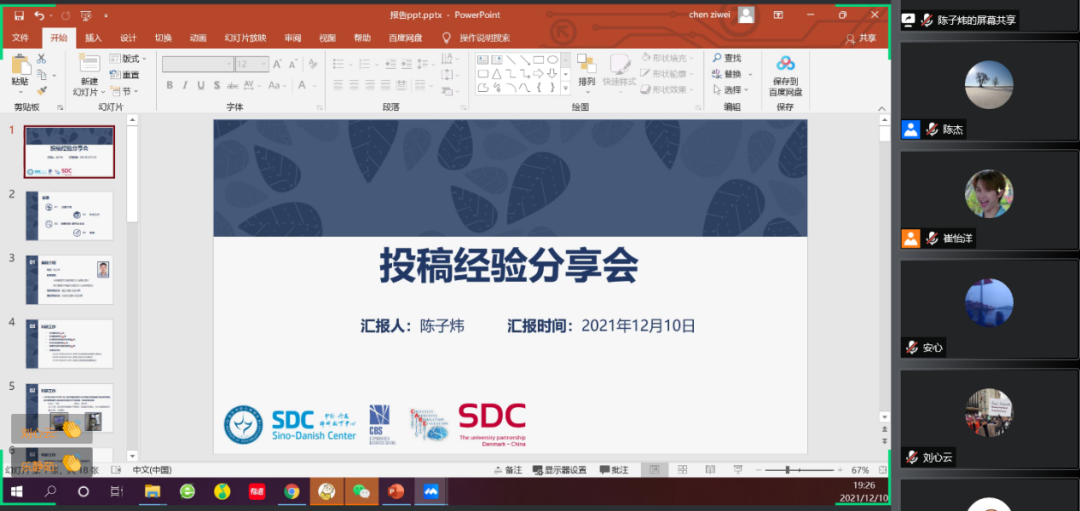
Task: Open the font name combo box
Action: (x=198, y=64)
